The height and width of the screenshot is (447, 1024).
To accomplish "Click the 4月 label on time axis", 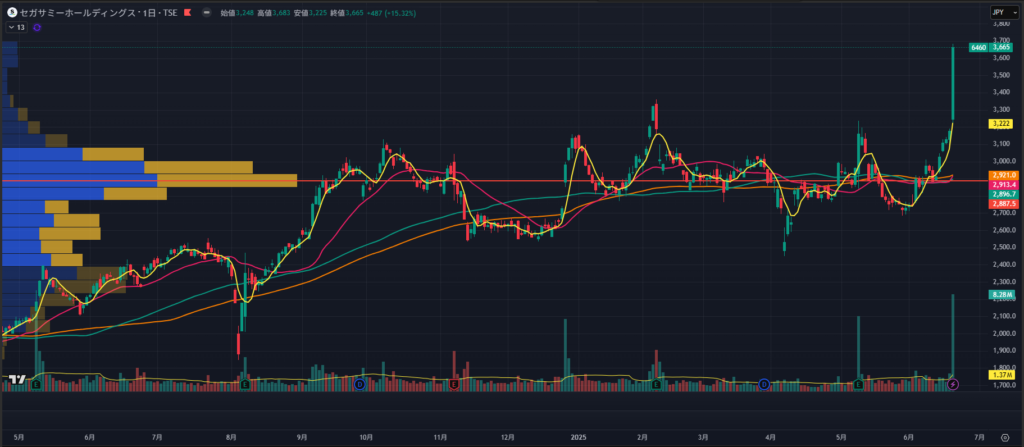I will click(x=771, y=437).
